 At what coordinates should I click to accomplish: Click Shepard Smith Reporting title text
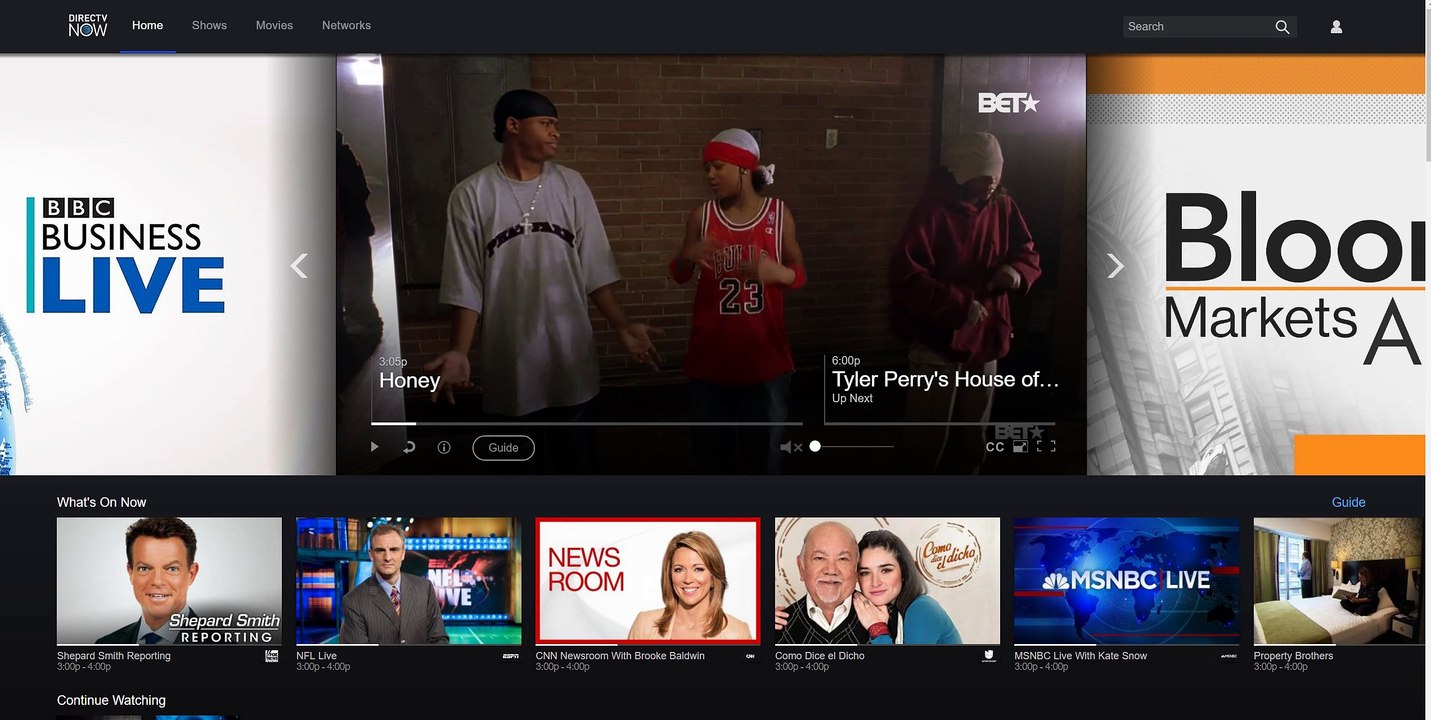tap(114, 656)
